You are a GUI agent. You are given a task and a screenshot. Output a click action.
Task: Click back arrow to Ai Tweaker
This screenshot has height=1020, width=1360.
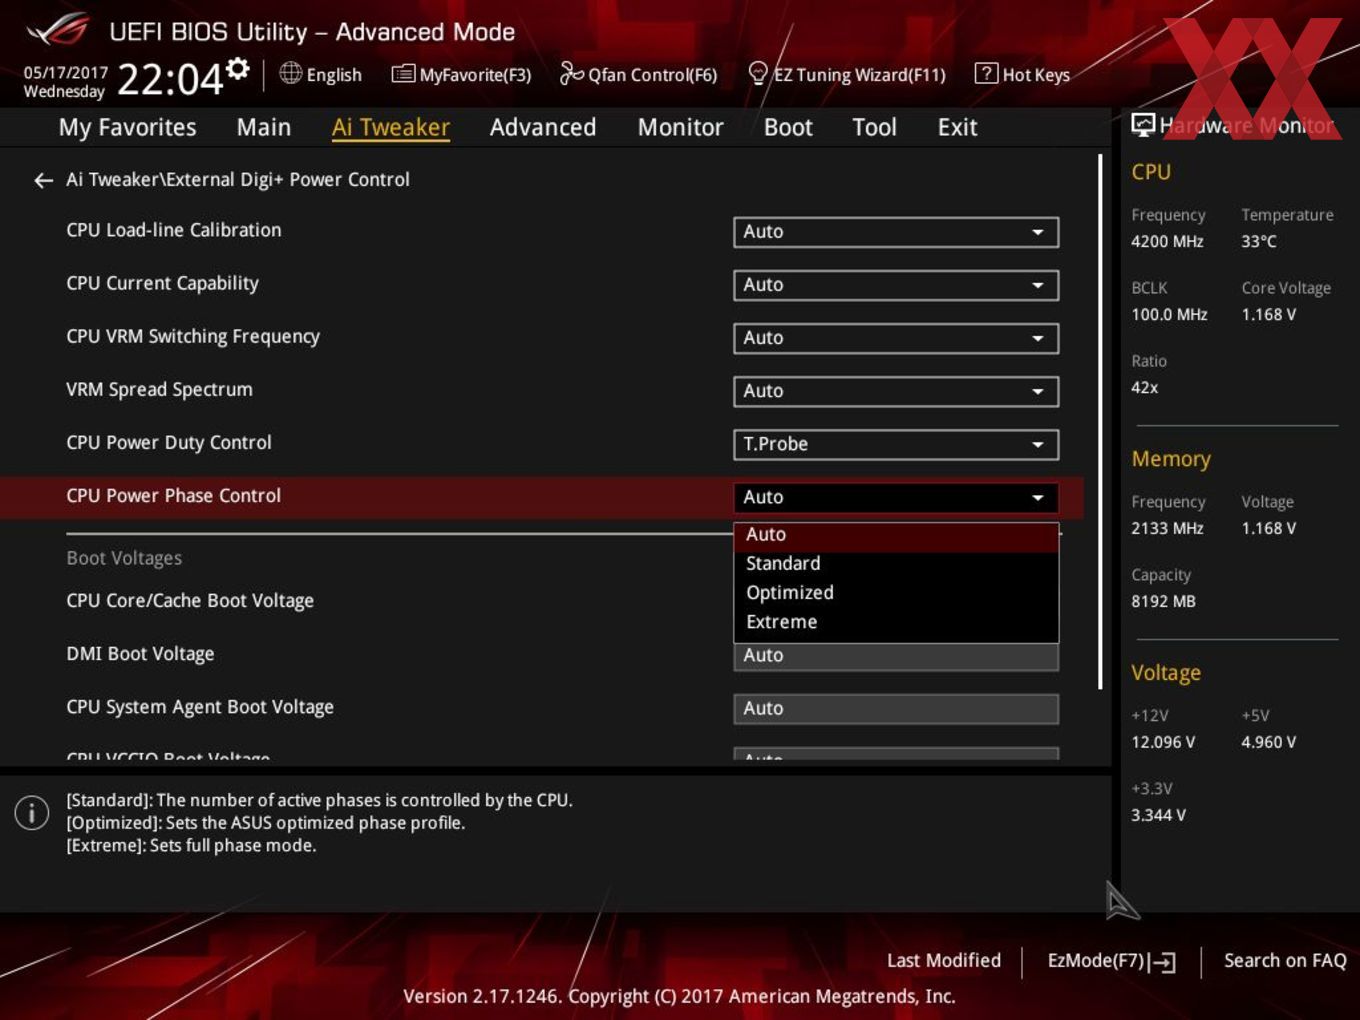(43, 180)
